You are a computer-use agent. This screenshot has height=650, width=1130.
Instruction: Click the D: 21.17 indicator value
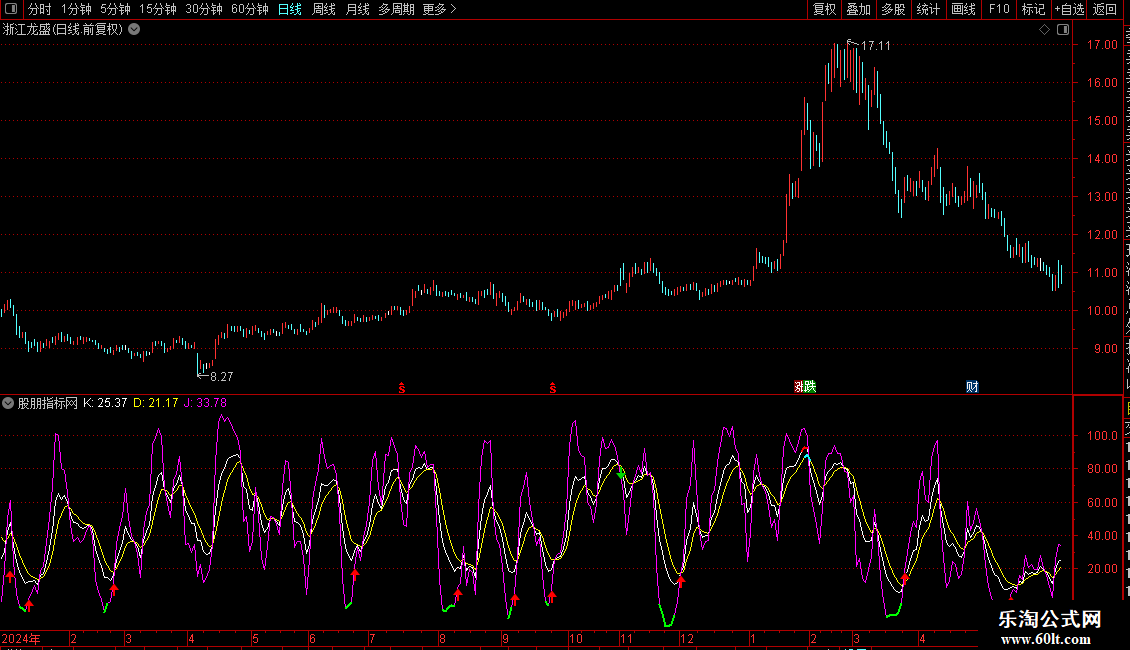[x=156, y=403]
